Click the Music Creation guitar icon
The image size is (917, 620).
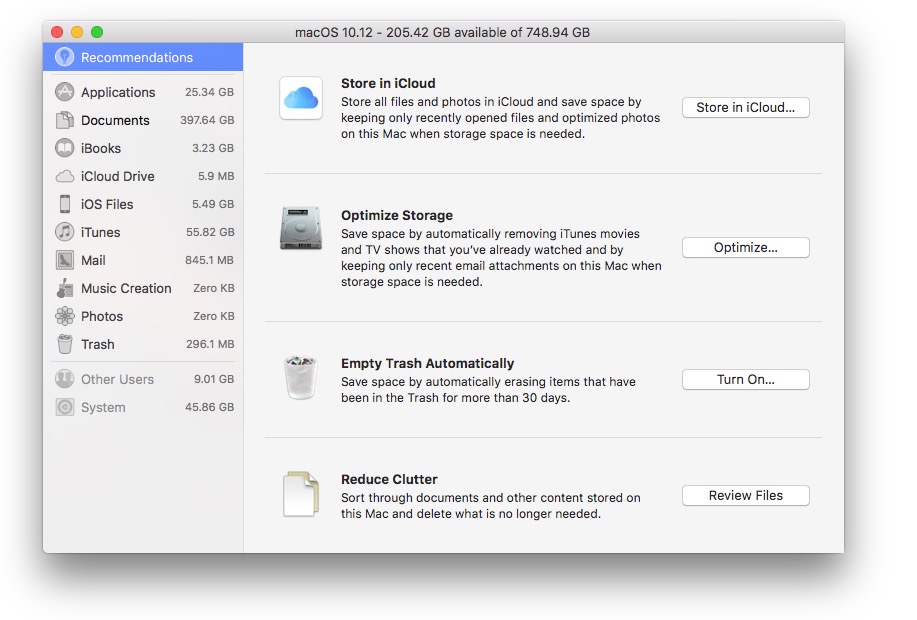click(x=65, y=288)
